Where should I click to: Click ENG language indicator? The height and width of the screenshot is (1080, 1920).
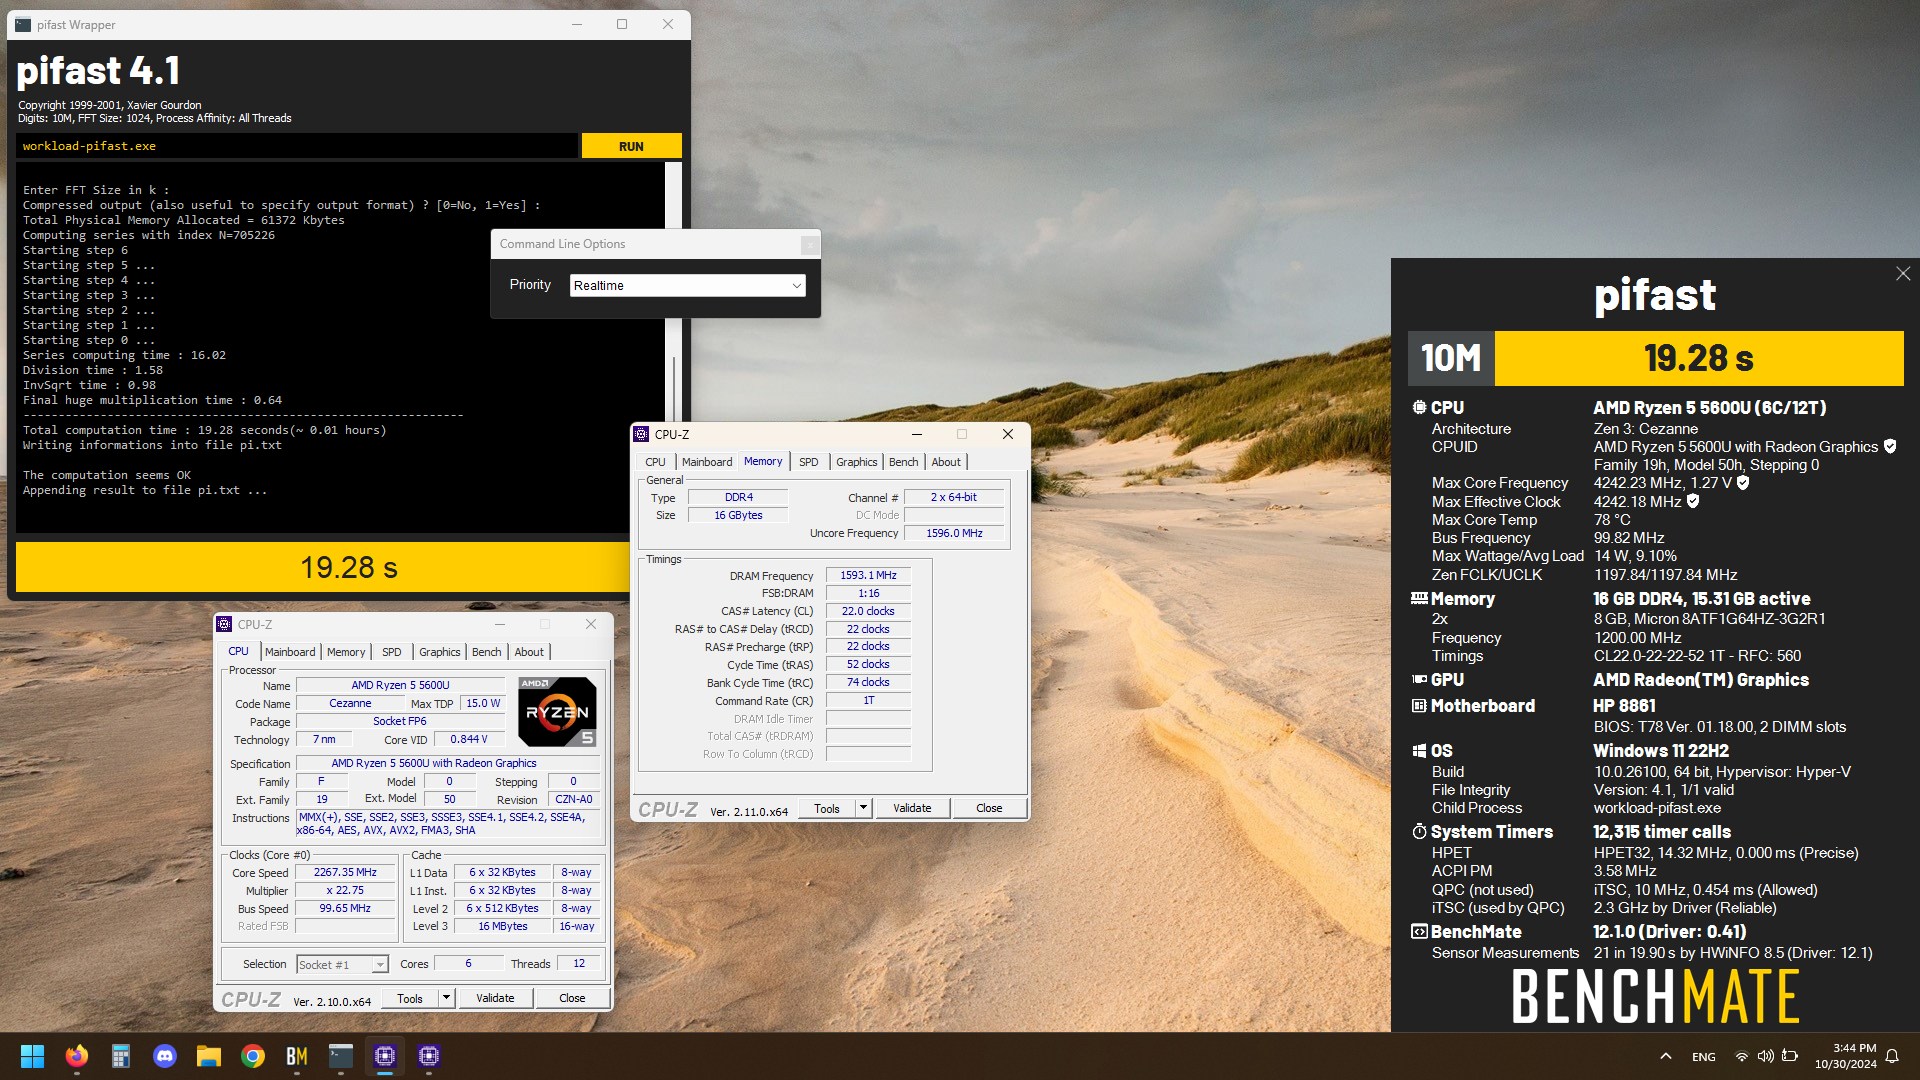coord(1704,1056)
